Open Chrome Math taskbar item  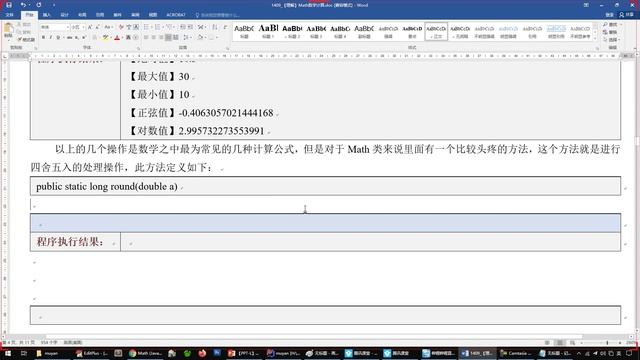click(x=145, y=353)
